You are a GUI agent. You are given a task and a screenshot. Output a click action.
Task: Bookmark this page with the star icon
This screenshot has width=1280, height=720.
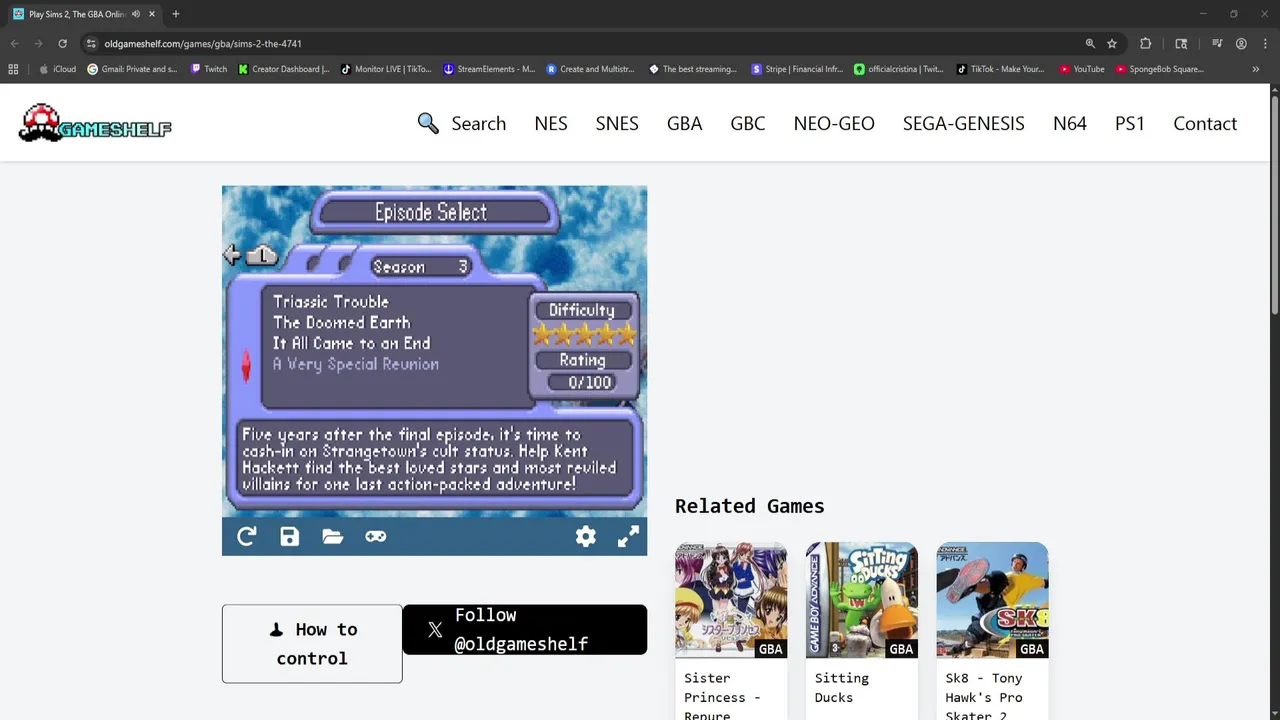pos(1112,44)
